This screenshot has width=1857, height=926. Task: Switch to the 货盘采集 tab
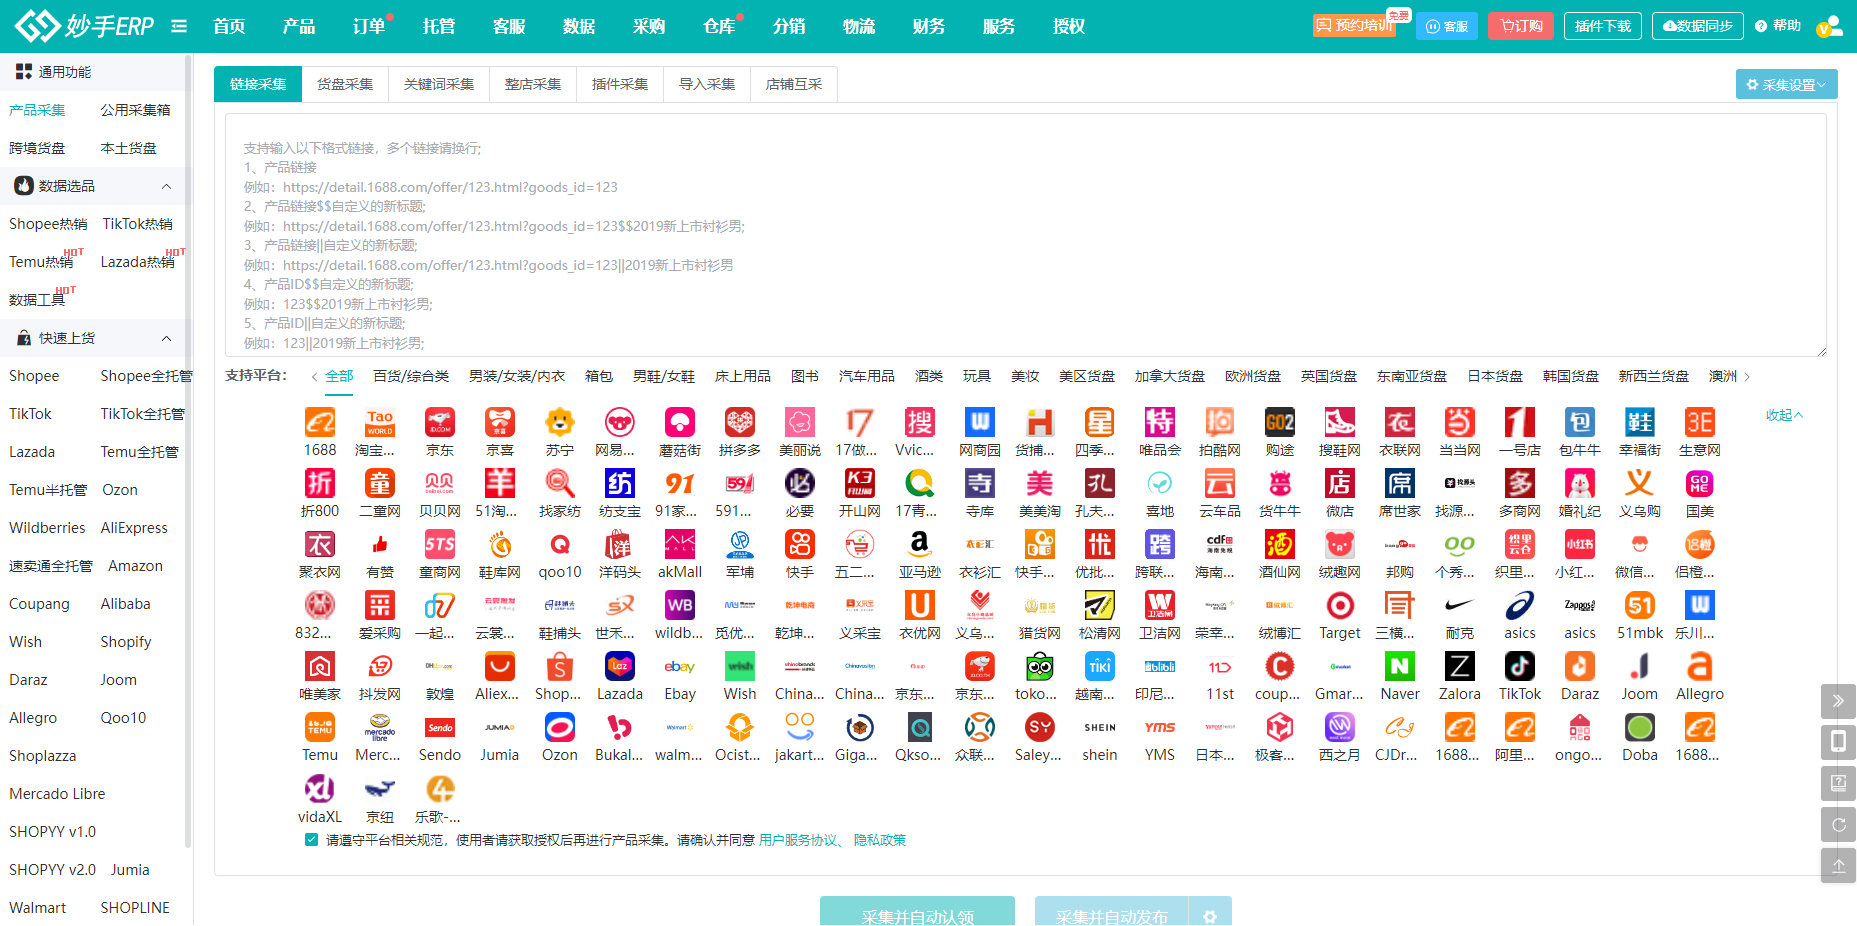point(345,84)
